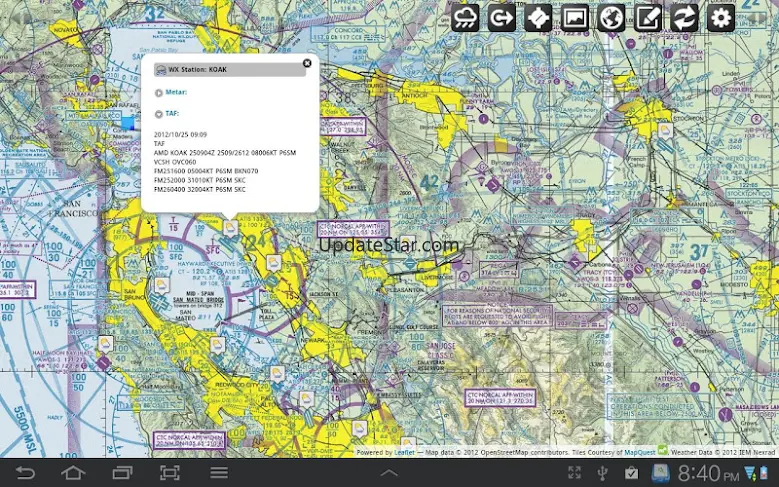Open the Leaflet attribution link
This screenshot has width=779, height=487.
pyautogui.click(x=403, y=453)
